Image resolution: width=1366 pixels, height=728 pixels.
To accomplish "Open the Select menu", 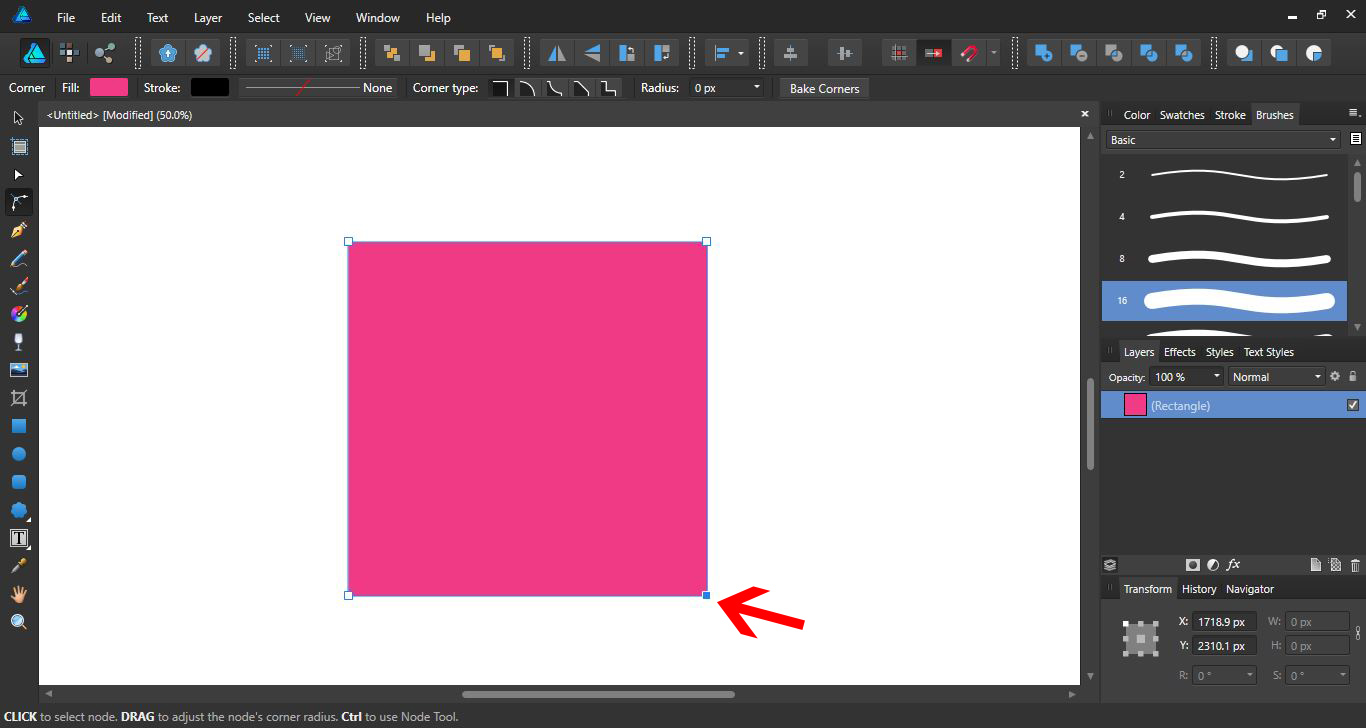I will pyautogui.click(x=264, y=18).
